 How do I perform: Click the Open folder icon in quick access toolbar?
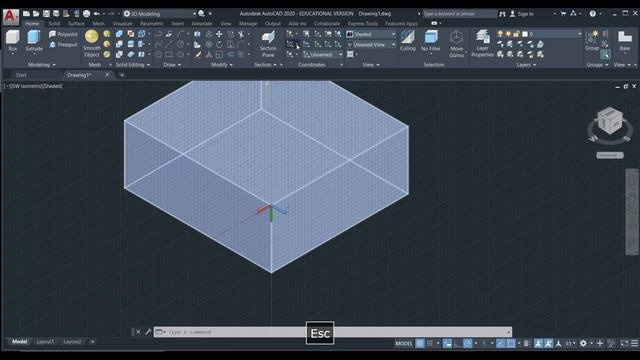pyautogui.click(x=36, y=14)
